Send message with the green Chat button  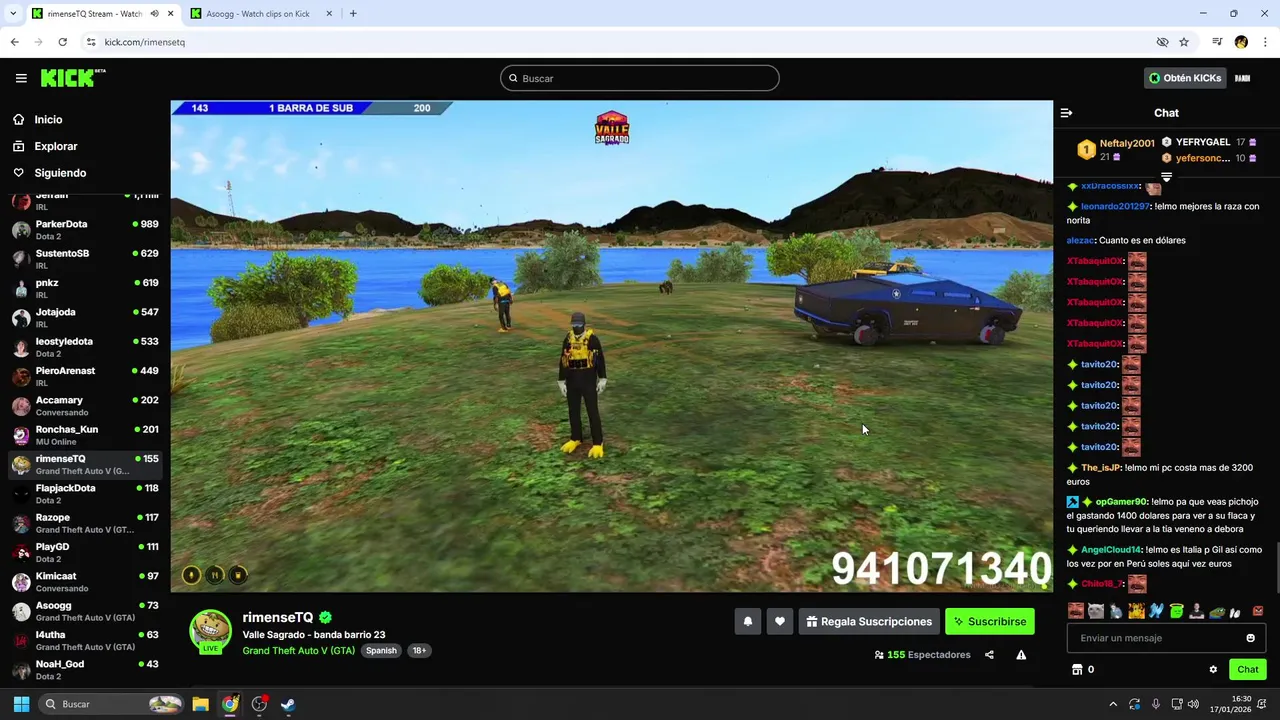[1248, 670]
